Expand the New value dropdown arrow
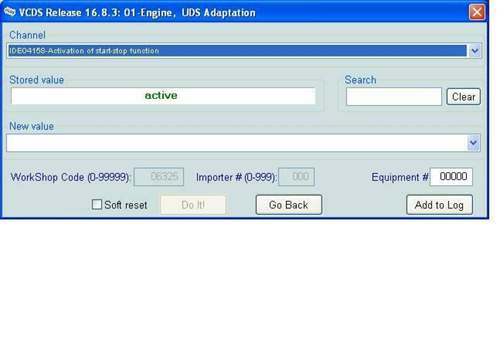Screen dimensions: 500x360 [x=473, y=143]
